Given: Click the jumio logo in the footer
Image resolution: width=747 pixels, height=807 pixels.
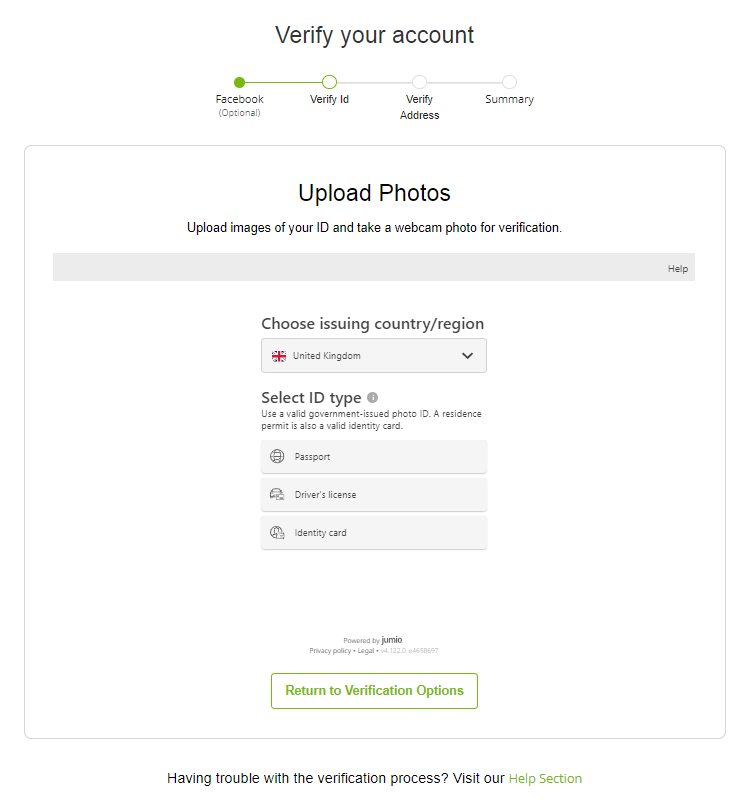Looking at the screenshot, I should click(391, 640).
